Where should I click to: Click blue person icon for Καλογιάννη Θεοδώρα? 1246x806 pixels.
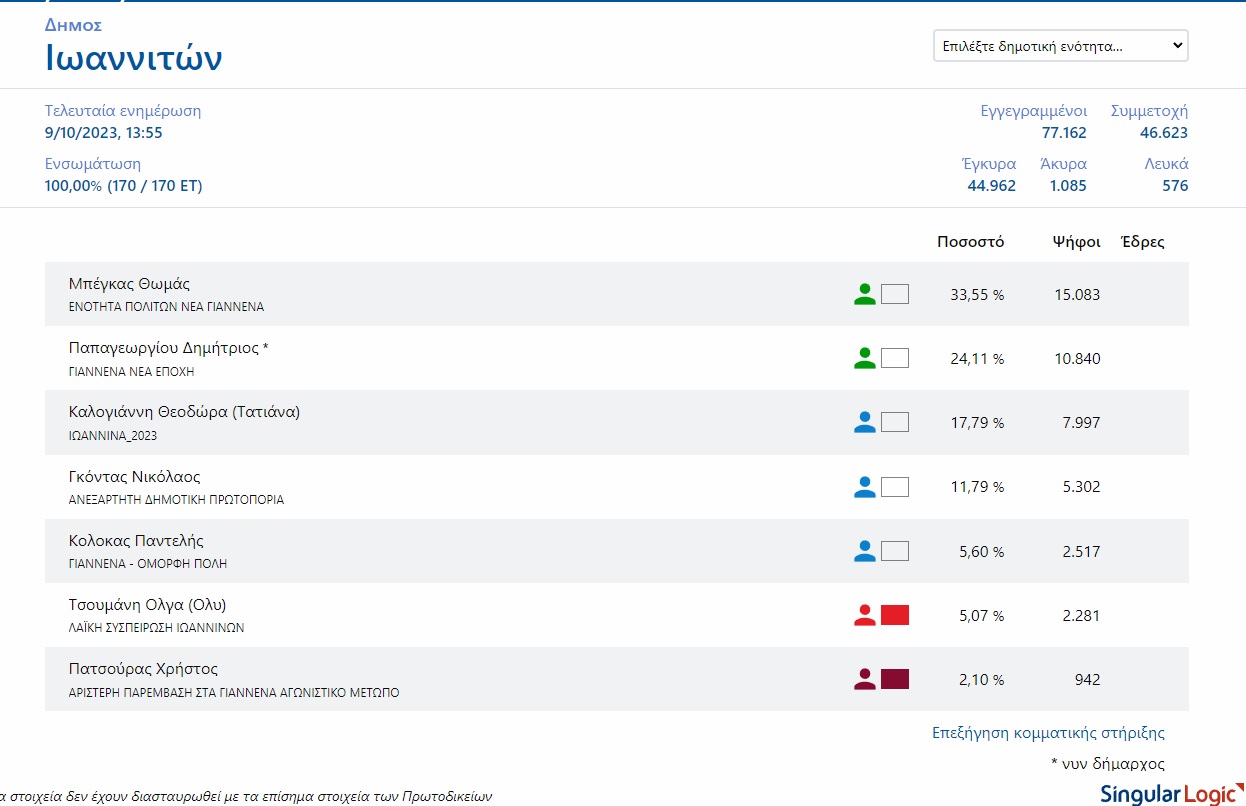865,422
